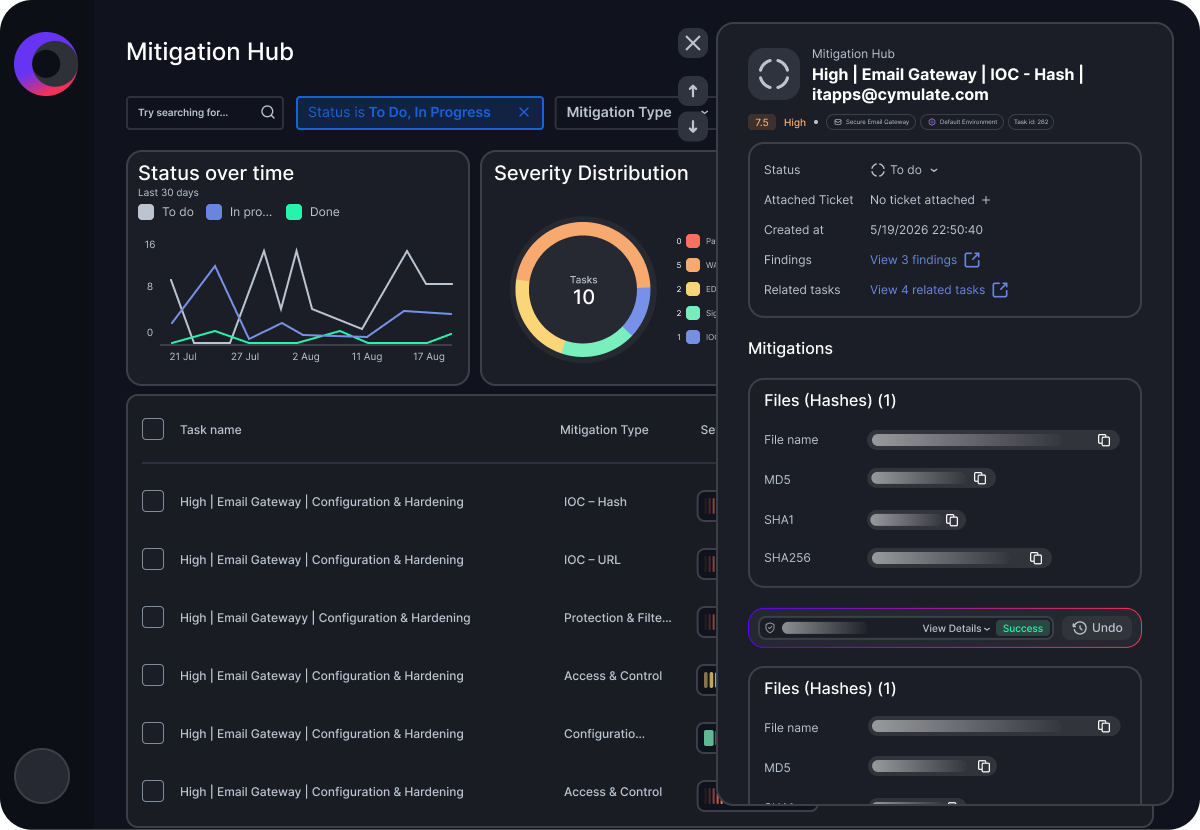Viewport: 1200px width, 830px height.
Task: Close the task details panel with X
Action: [693, 43]
